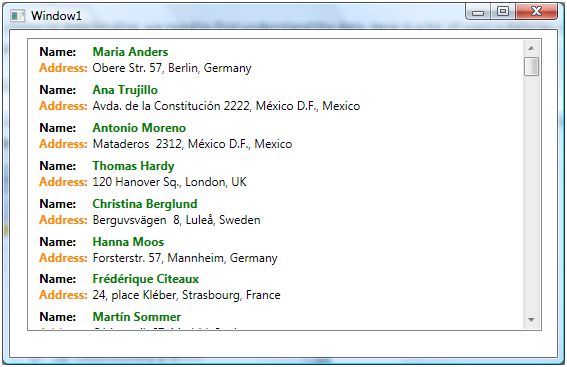
Task: Select the name Martín Sommer
Action: [x=137, y=317]
